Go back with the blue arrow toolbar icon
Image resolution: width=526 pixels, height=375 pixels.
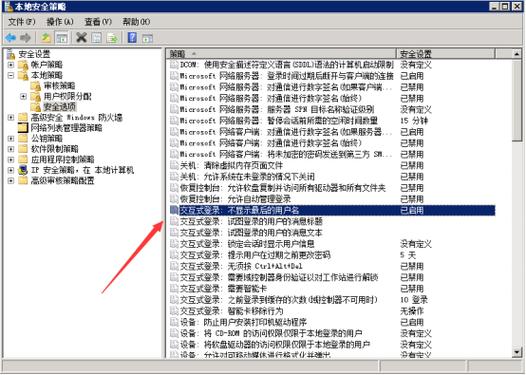pos(10,38)
